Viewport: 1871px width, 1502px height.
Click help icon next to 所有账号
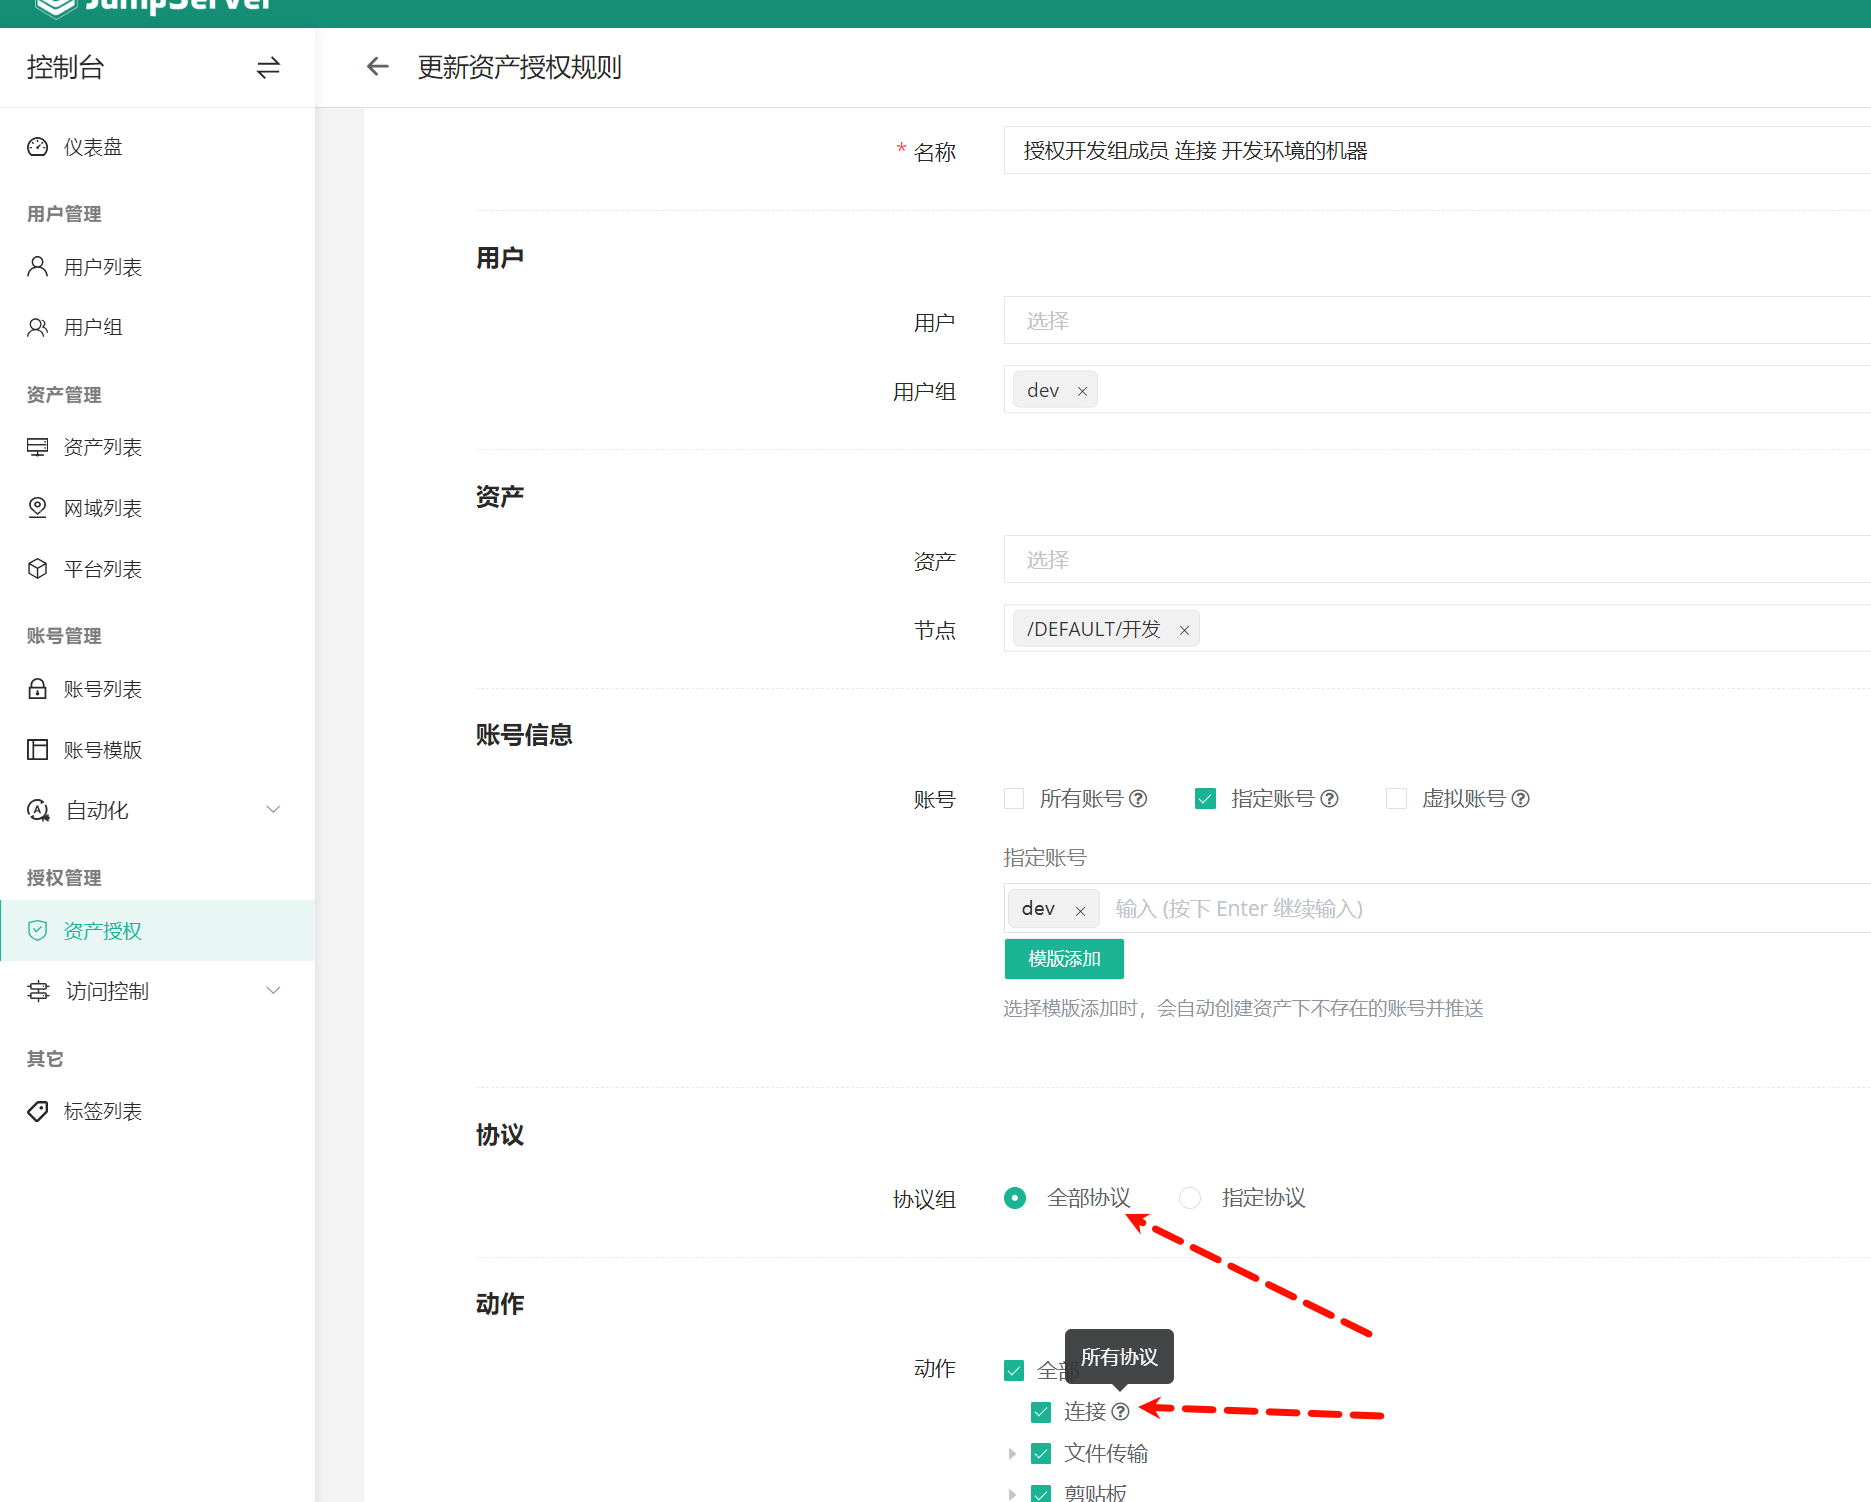1138,799
